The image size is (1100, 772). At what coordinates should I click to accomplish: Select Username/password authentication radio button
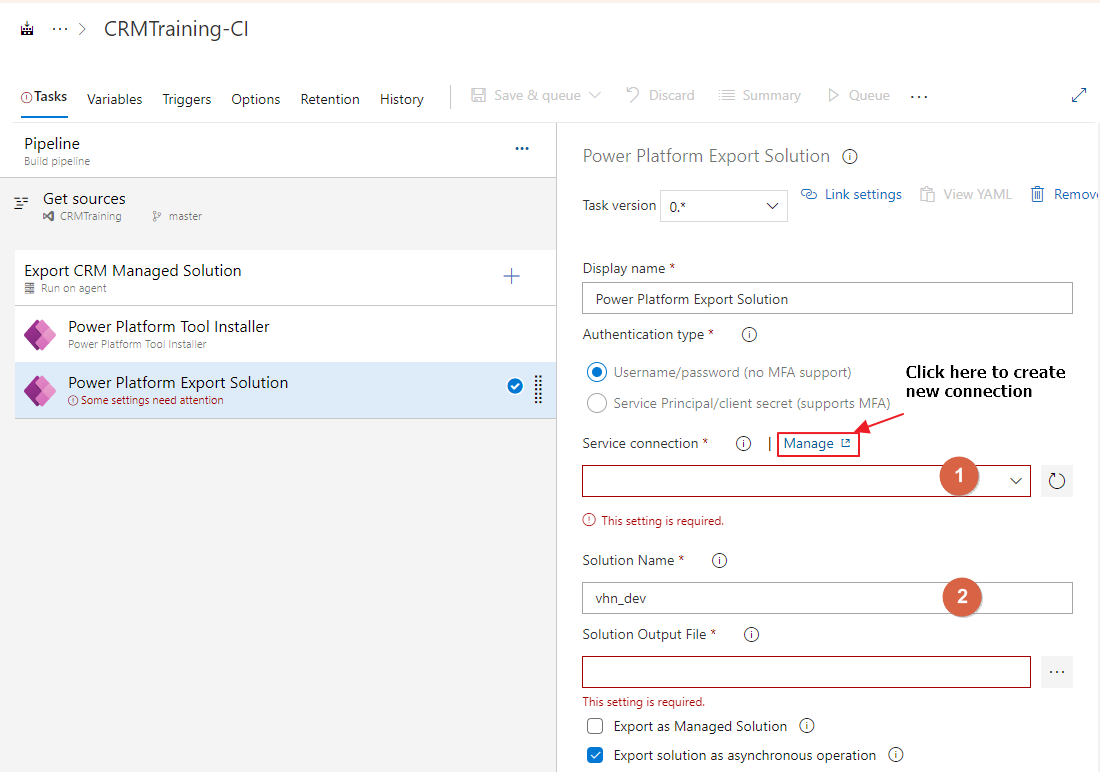click(597, 372)
